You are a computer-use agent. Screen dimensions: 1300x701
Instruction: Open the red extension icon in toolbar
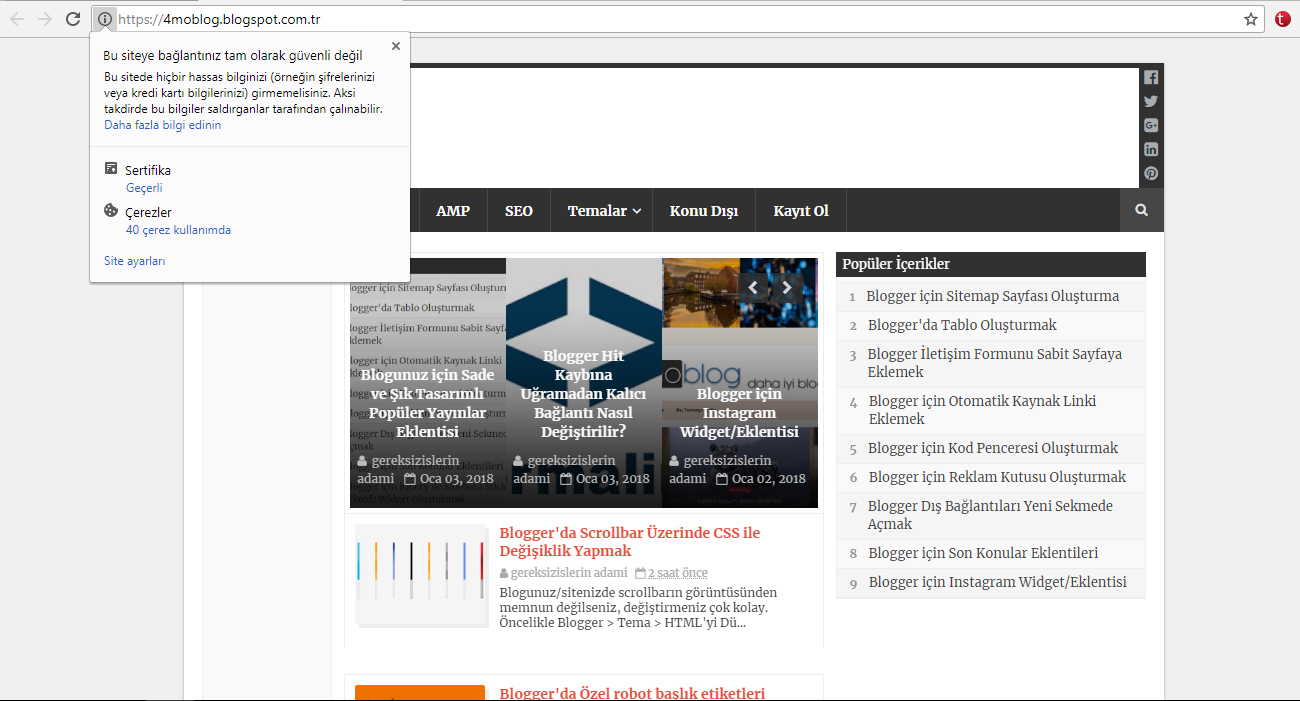(x=1282, y=19)
